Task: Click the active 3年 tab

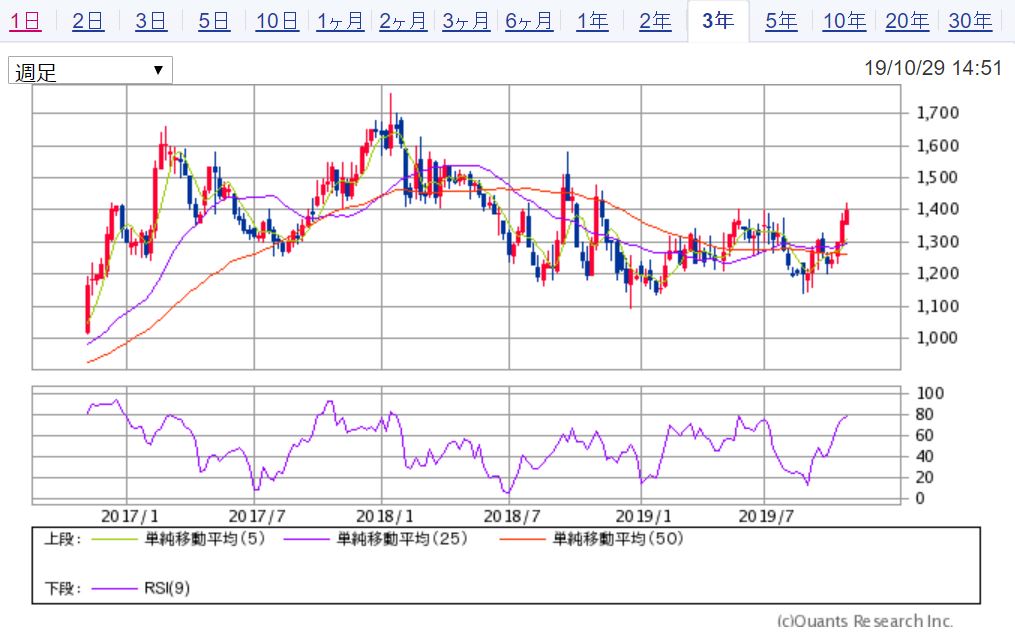Action: [x=718, y=21]
